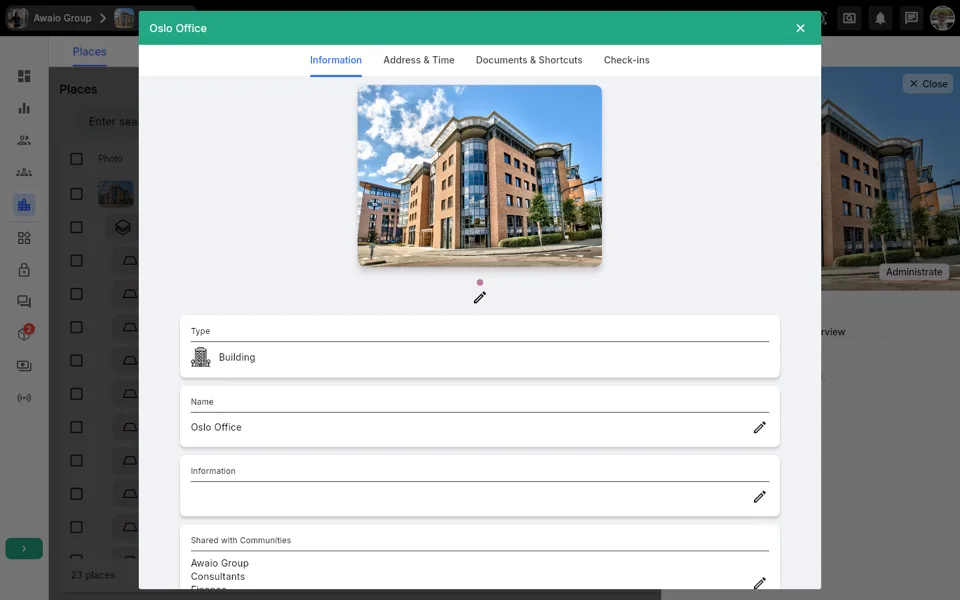The image size is (960, 600).
Task: Open the messages icon in top bar
Action: pyautogui.click(x=911, y=18)
